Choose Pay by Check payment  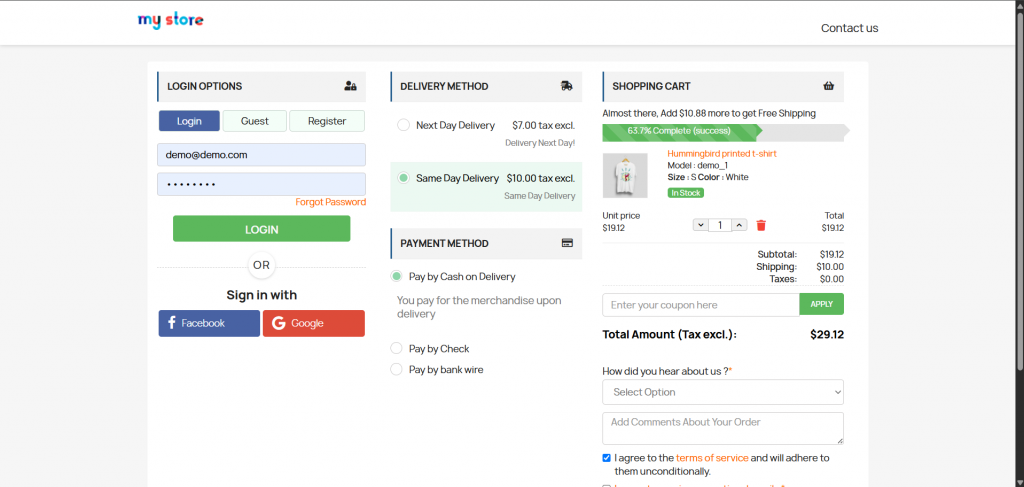coord(396,349)
